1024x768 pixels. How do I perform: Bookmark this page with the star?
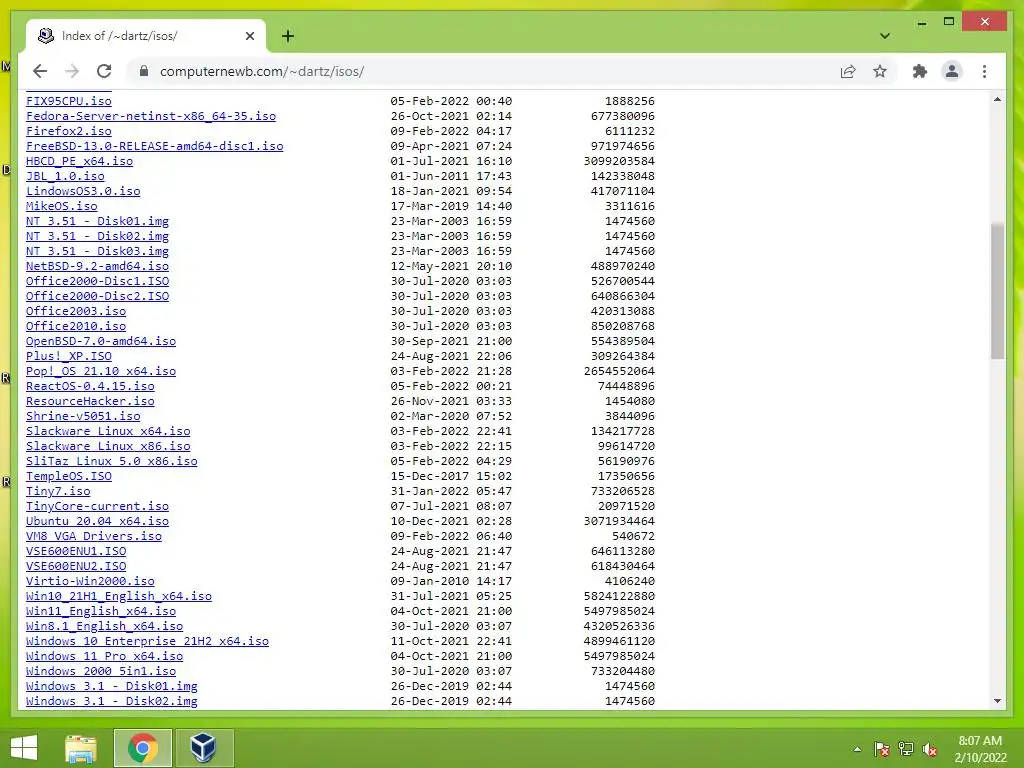(880, 71)
